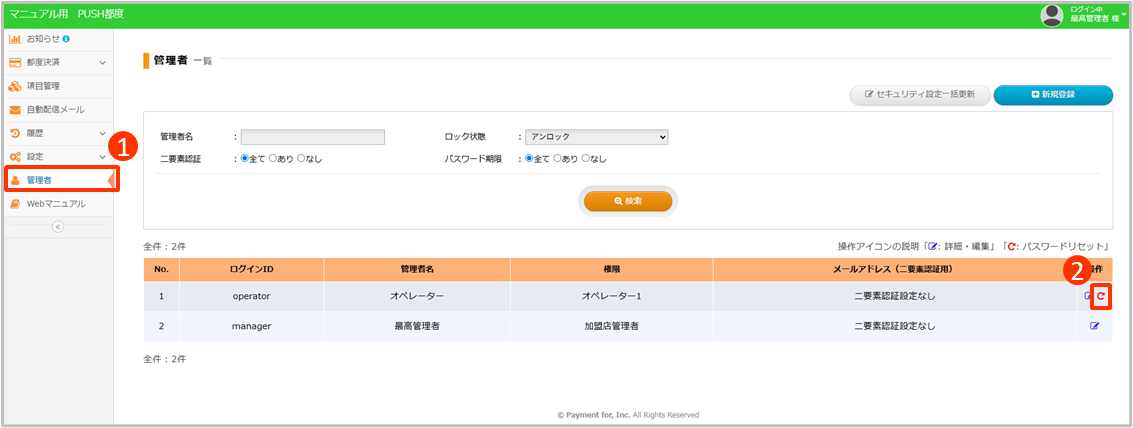Open the Webマニュアル menu item
Screen dimensions: 1133x428
56,204
